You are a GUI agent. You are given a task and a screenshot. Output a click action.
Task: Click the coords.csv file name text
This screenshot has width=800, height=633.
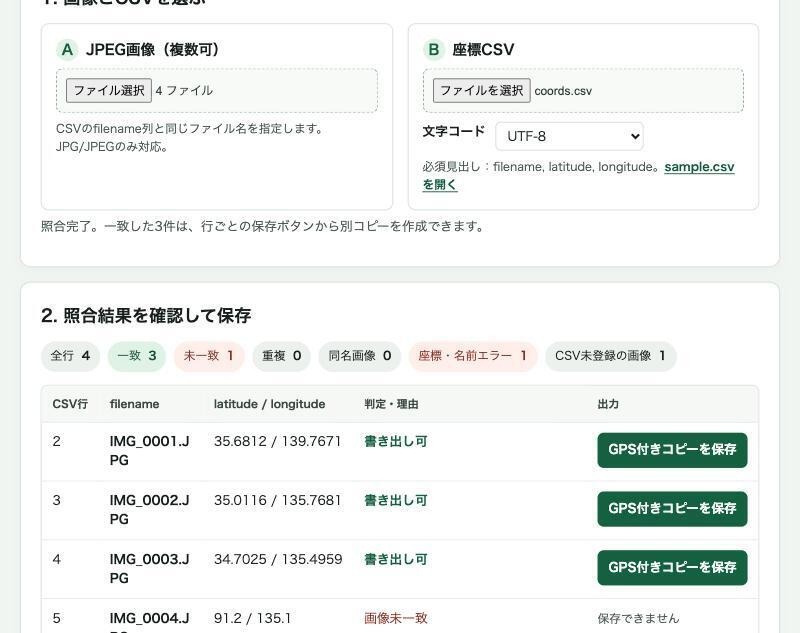pyautogui.click(x=563, y=91)
